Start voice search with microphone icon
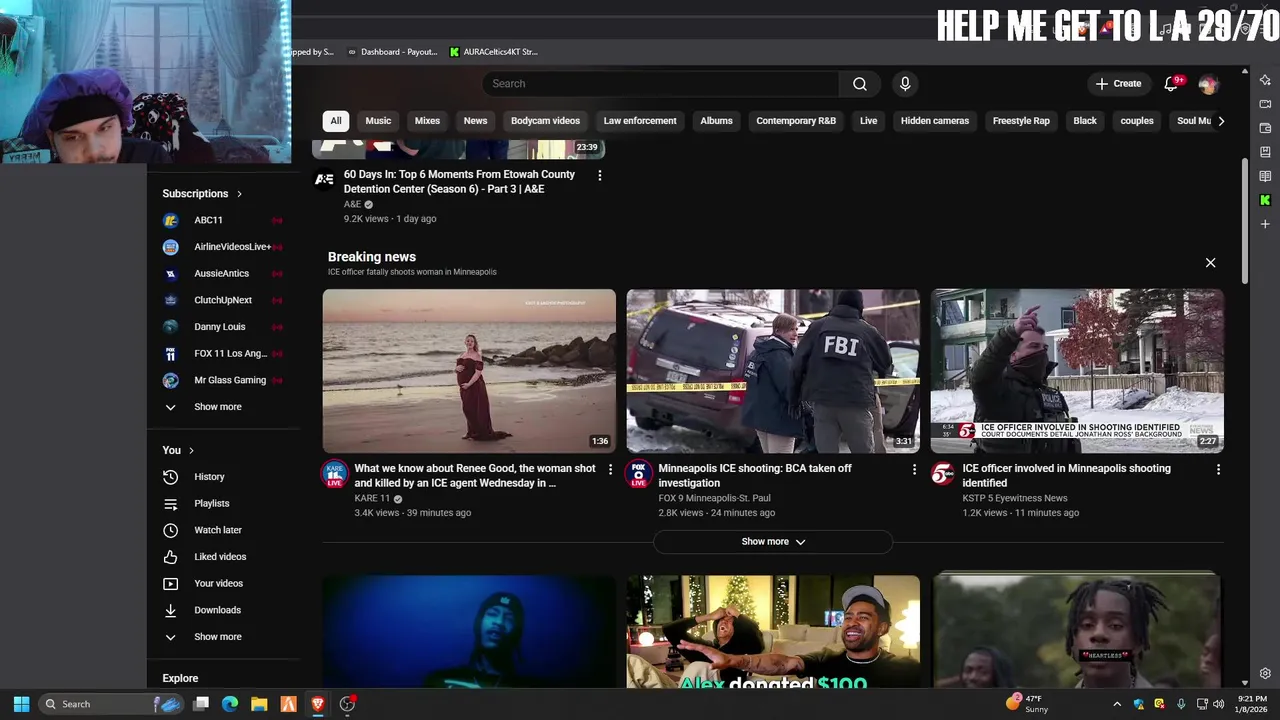The image size is (1280, 720). pyautogui.click(x=905, y=84)
